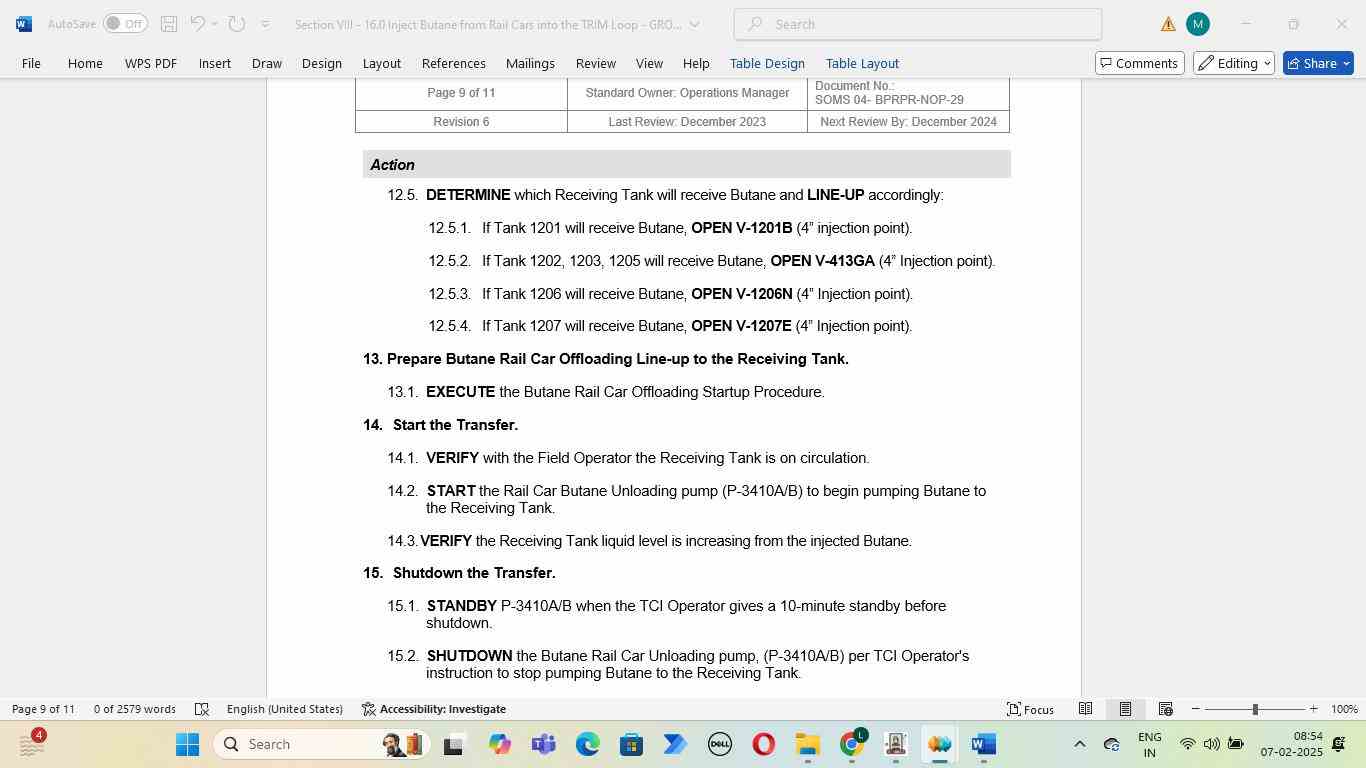The width and height of the screenshot is (1366, 768).
Task: Switch to the Insert tab
Action: (x=214, y=63)
